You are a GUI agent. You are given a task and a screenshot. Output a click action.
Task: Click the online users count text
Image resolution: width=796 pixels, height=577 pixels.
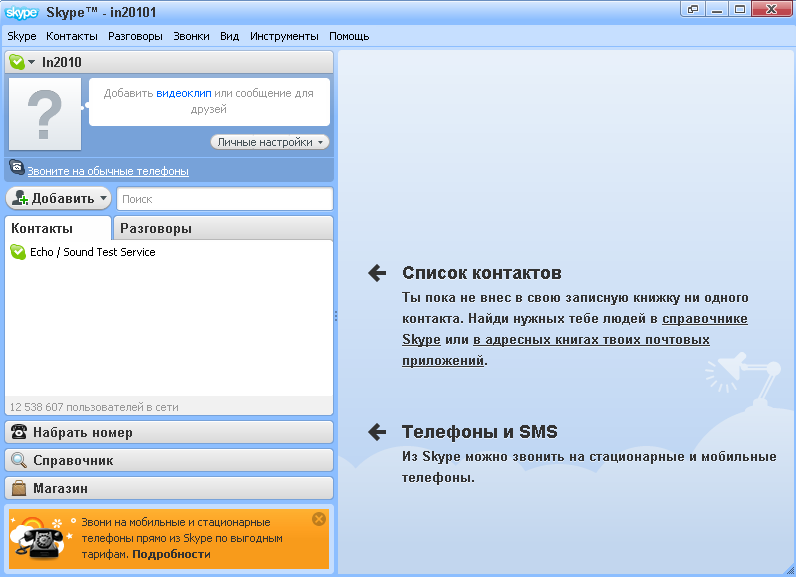pyautogui.click(x=94, y=407)
